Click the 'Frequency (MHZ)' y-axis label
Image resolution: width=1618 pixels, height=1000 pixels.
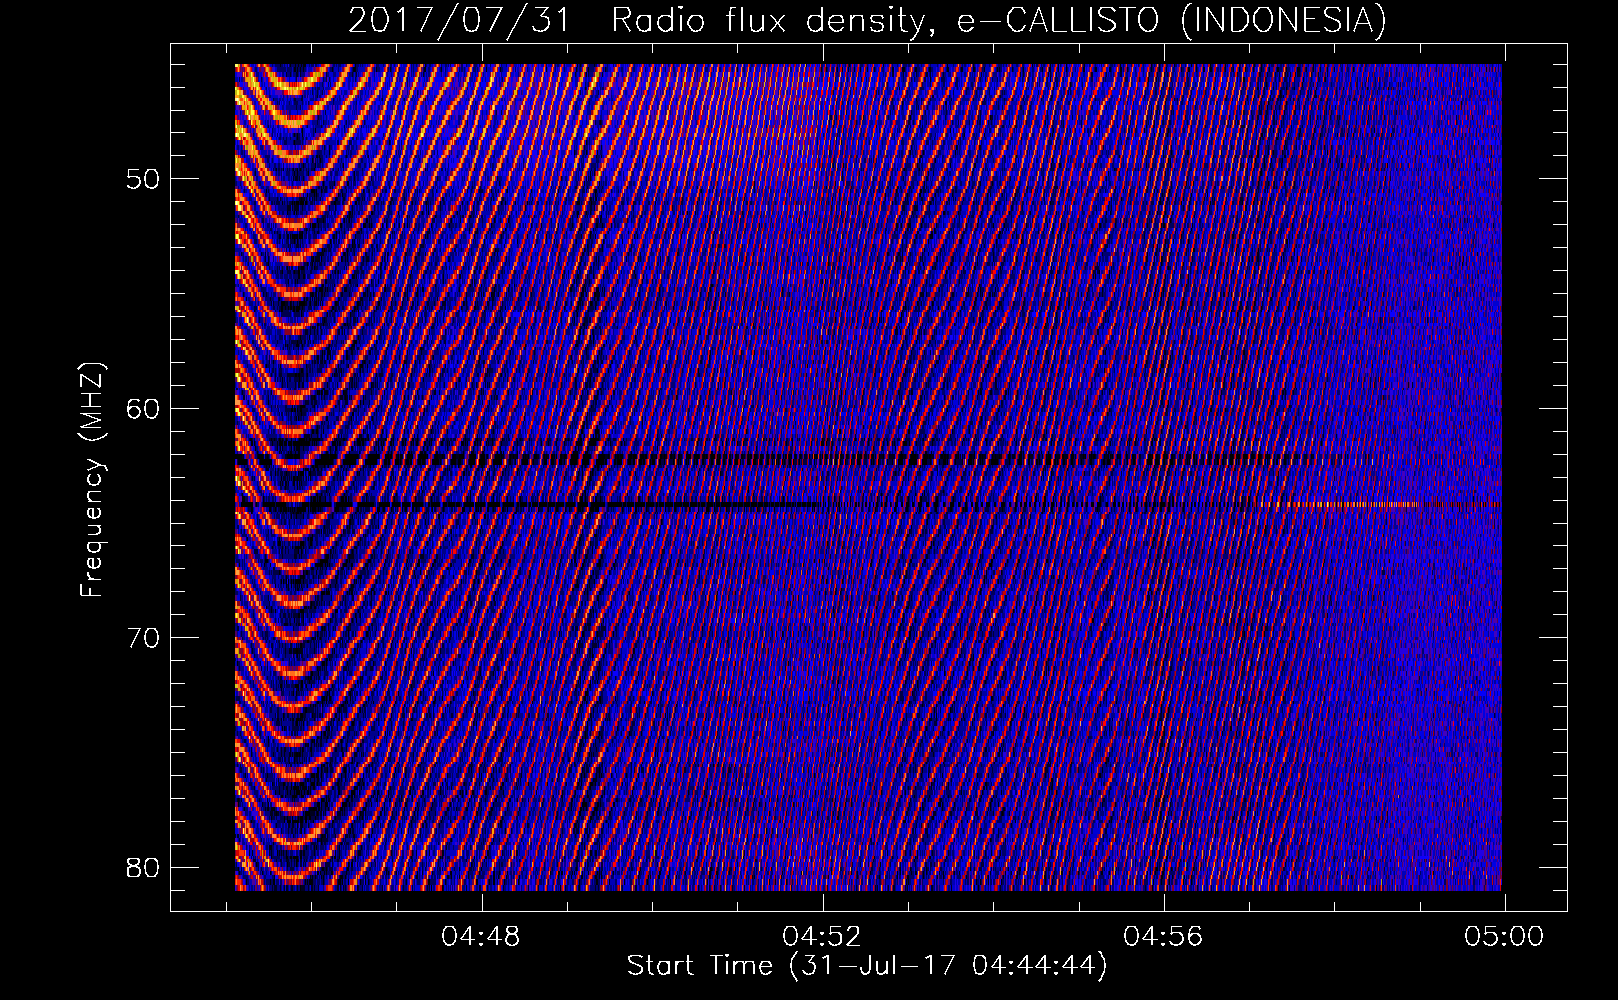click(92, 480)
